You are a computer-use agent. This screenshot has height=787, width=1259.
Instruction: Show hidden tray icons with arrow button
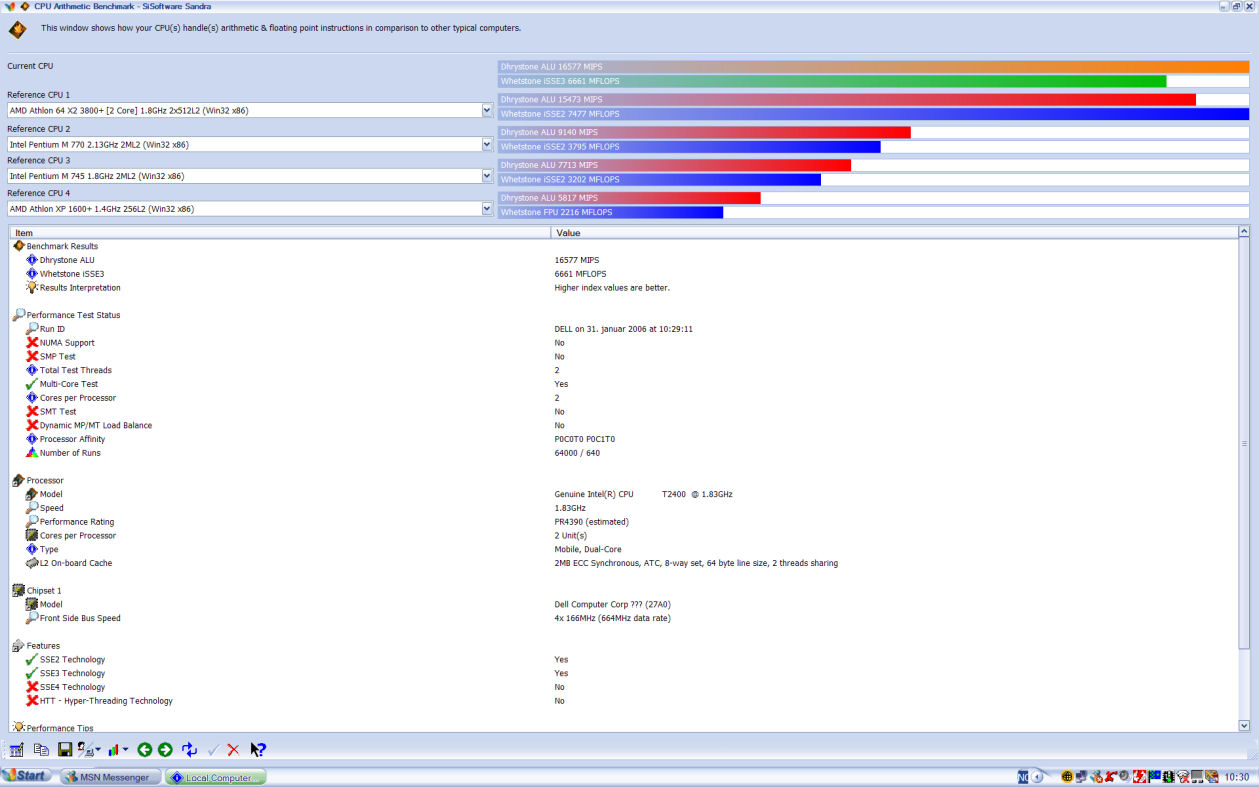click(1037, 777)
